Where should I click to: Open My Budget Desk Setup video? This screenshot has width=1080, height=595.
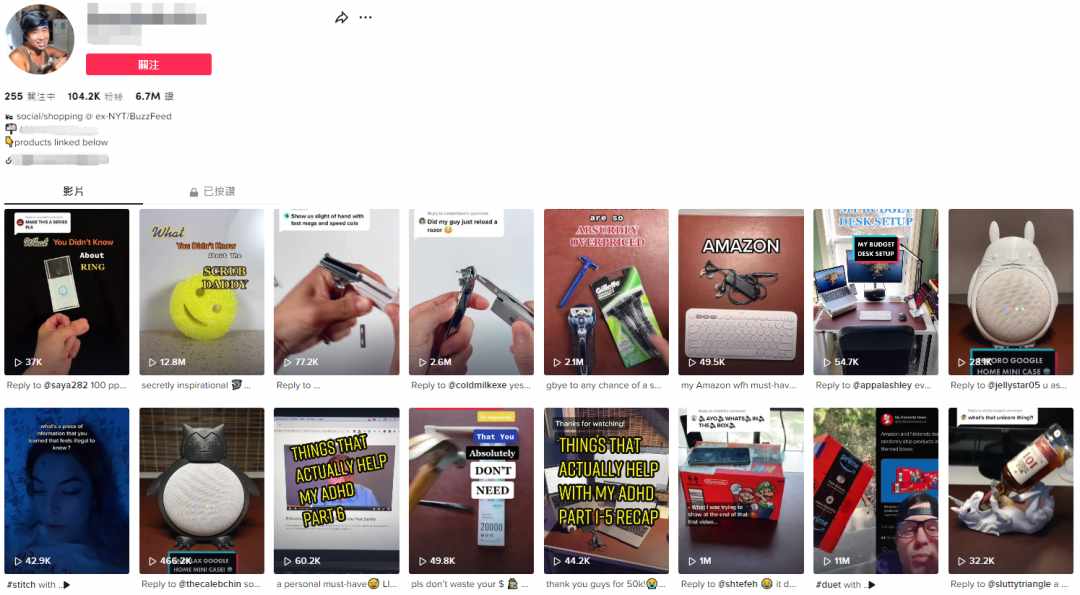point(875,292)
